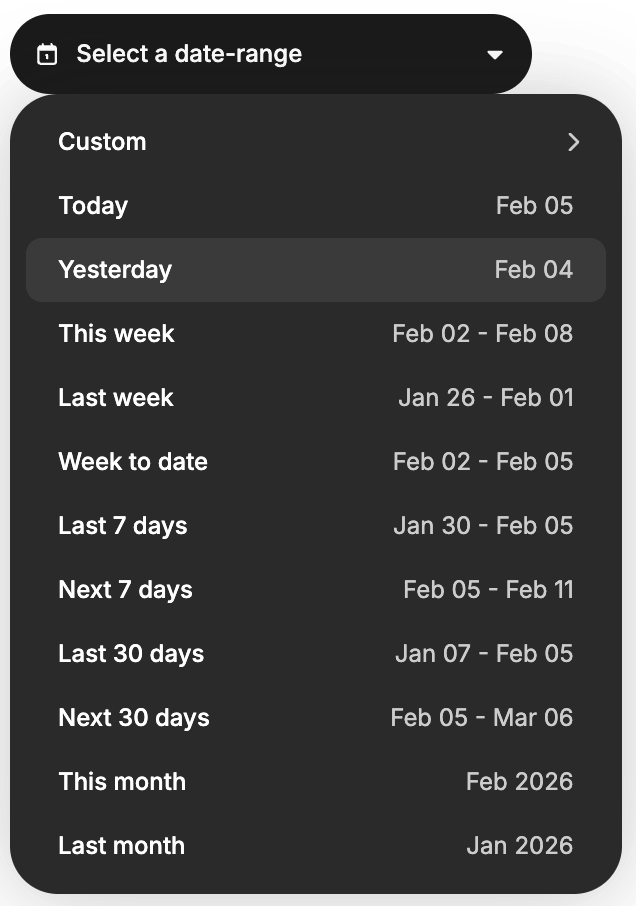Pick the Last 7 days preset
Viewport: 636px width, 906px height.
(123, 526)
